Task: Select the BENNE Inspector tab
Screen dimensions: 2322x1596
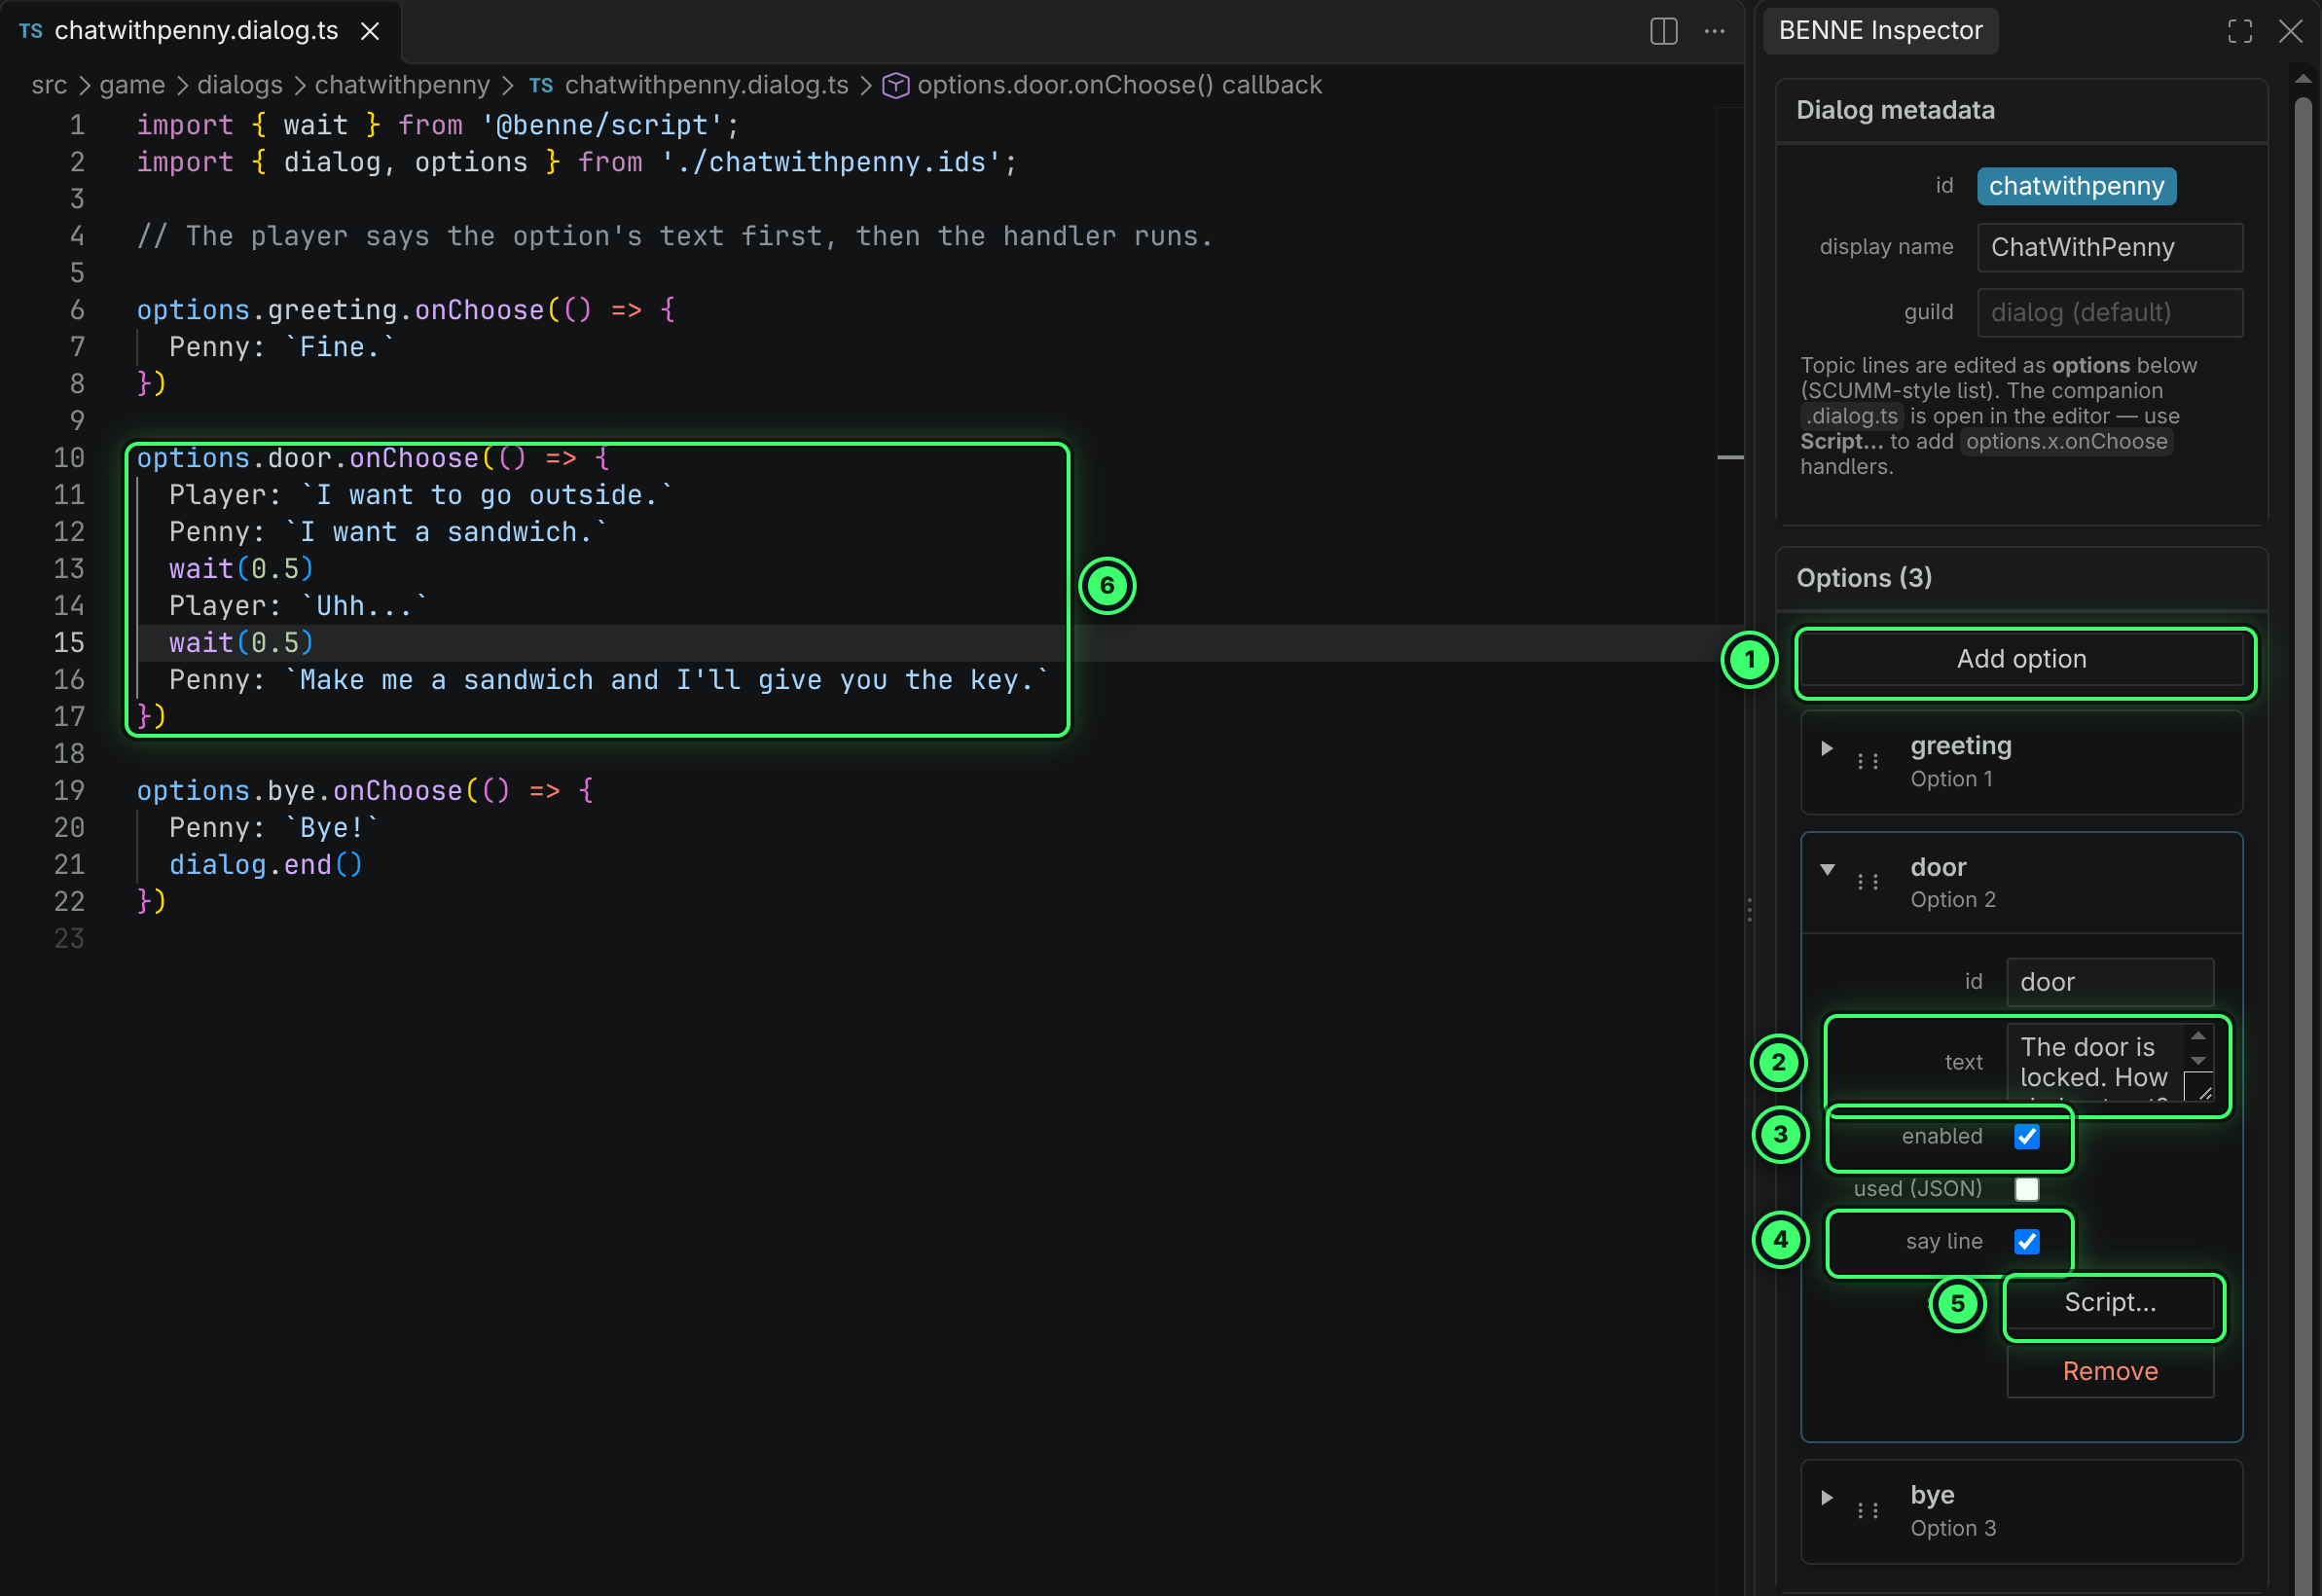Action: pyautogui.click(x=1880, y=31)
